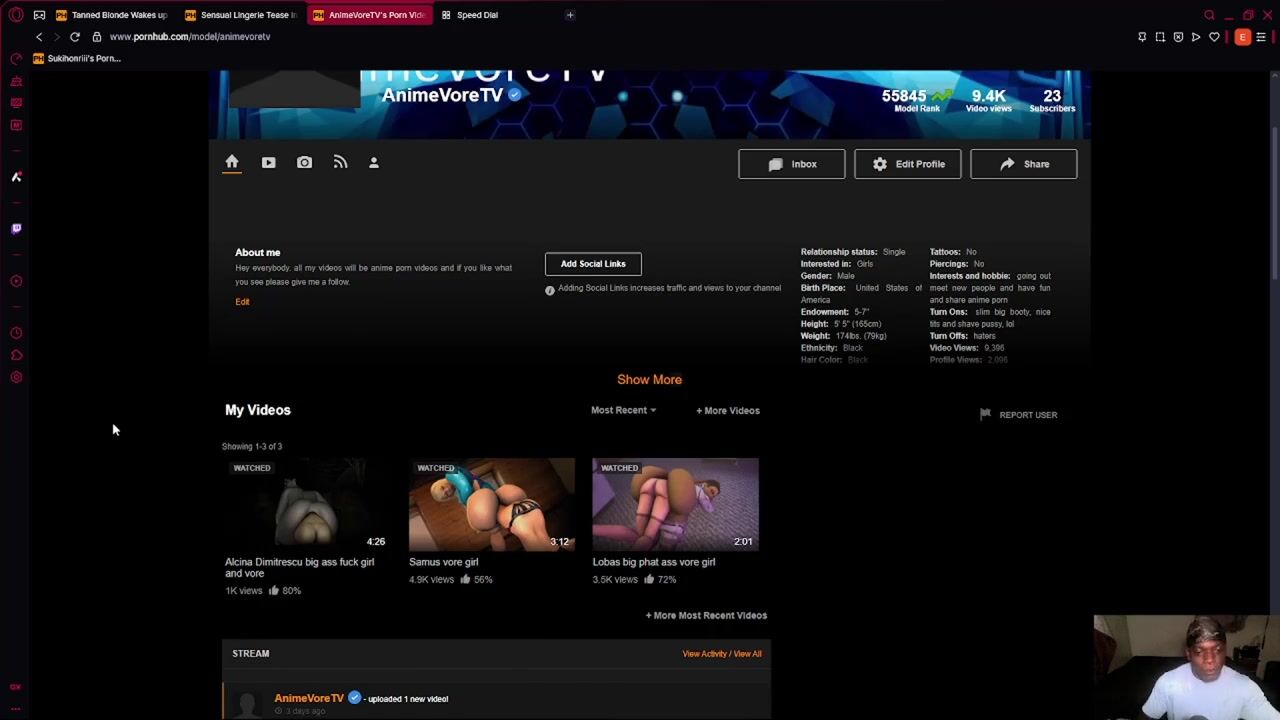This screenshot has width=1280, height=720.
Task: Open the Share button menu
Action: [1023, 164]
